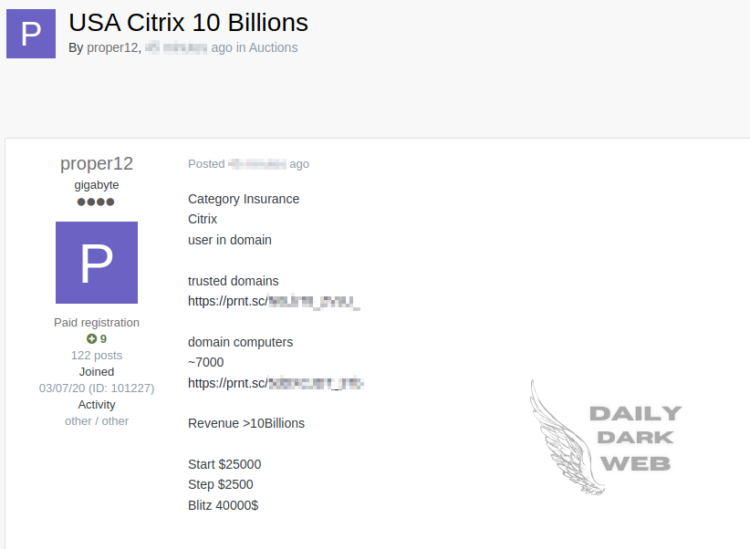Image resolution: width=750 pixels, height=549 pixels.
Task: Select the ~7000 value
Action: tap(206, 362)
